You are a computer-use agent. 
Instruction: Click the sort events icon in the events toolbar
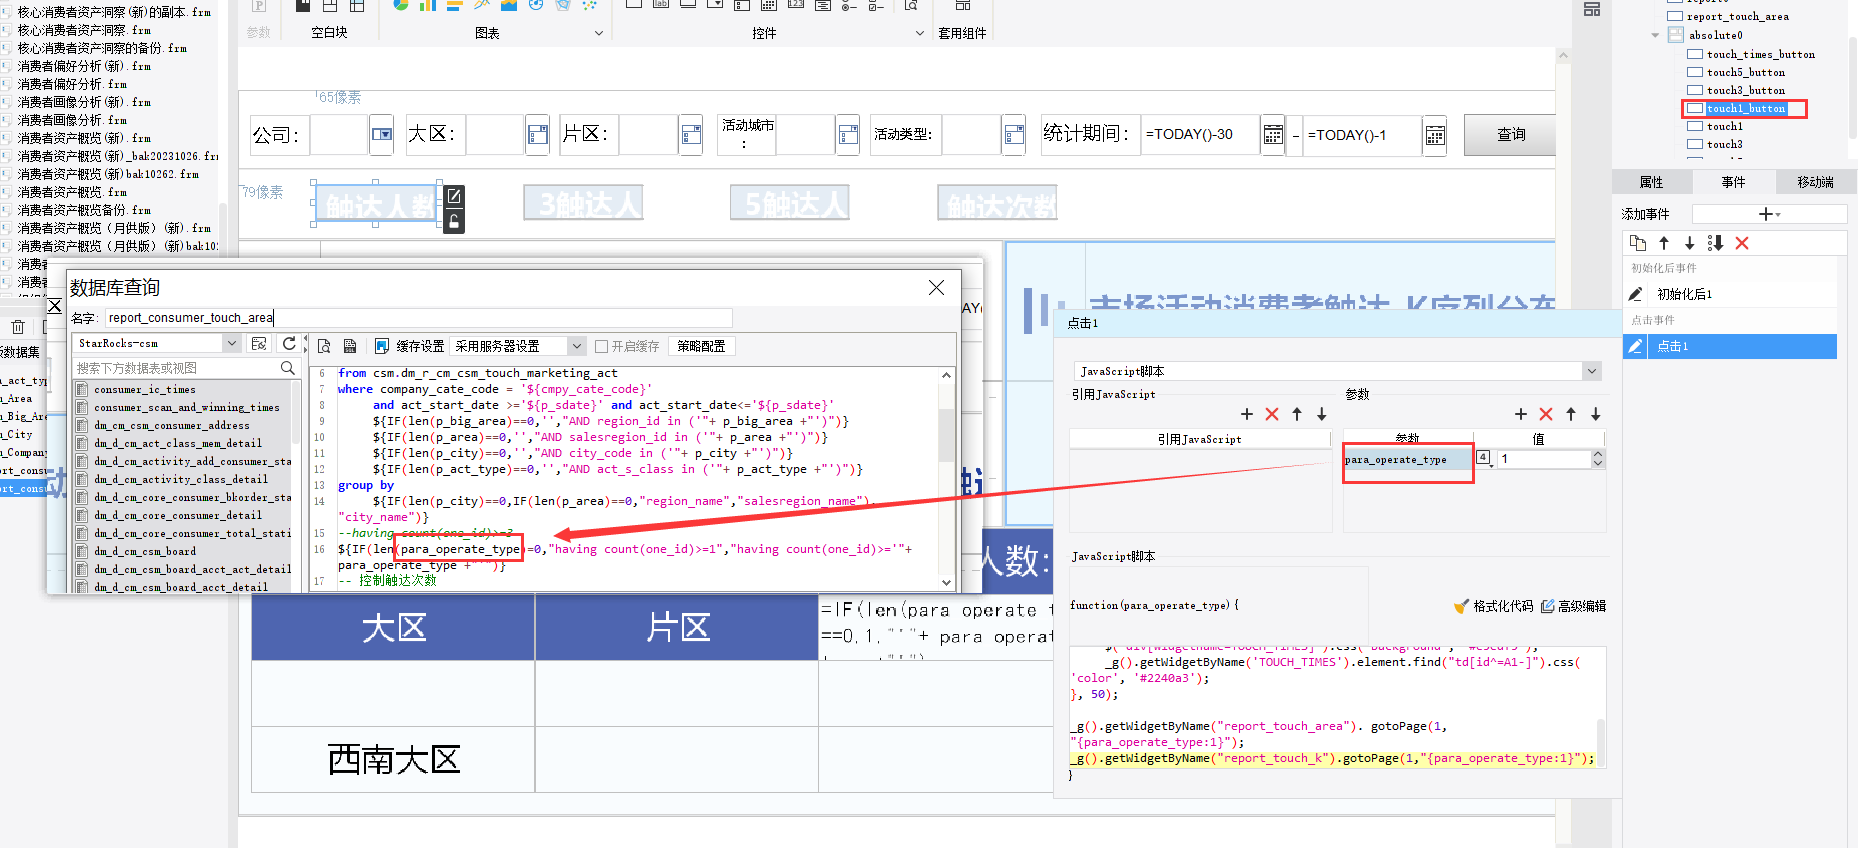coord(1716,243)
